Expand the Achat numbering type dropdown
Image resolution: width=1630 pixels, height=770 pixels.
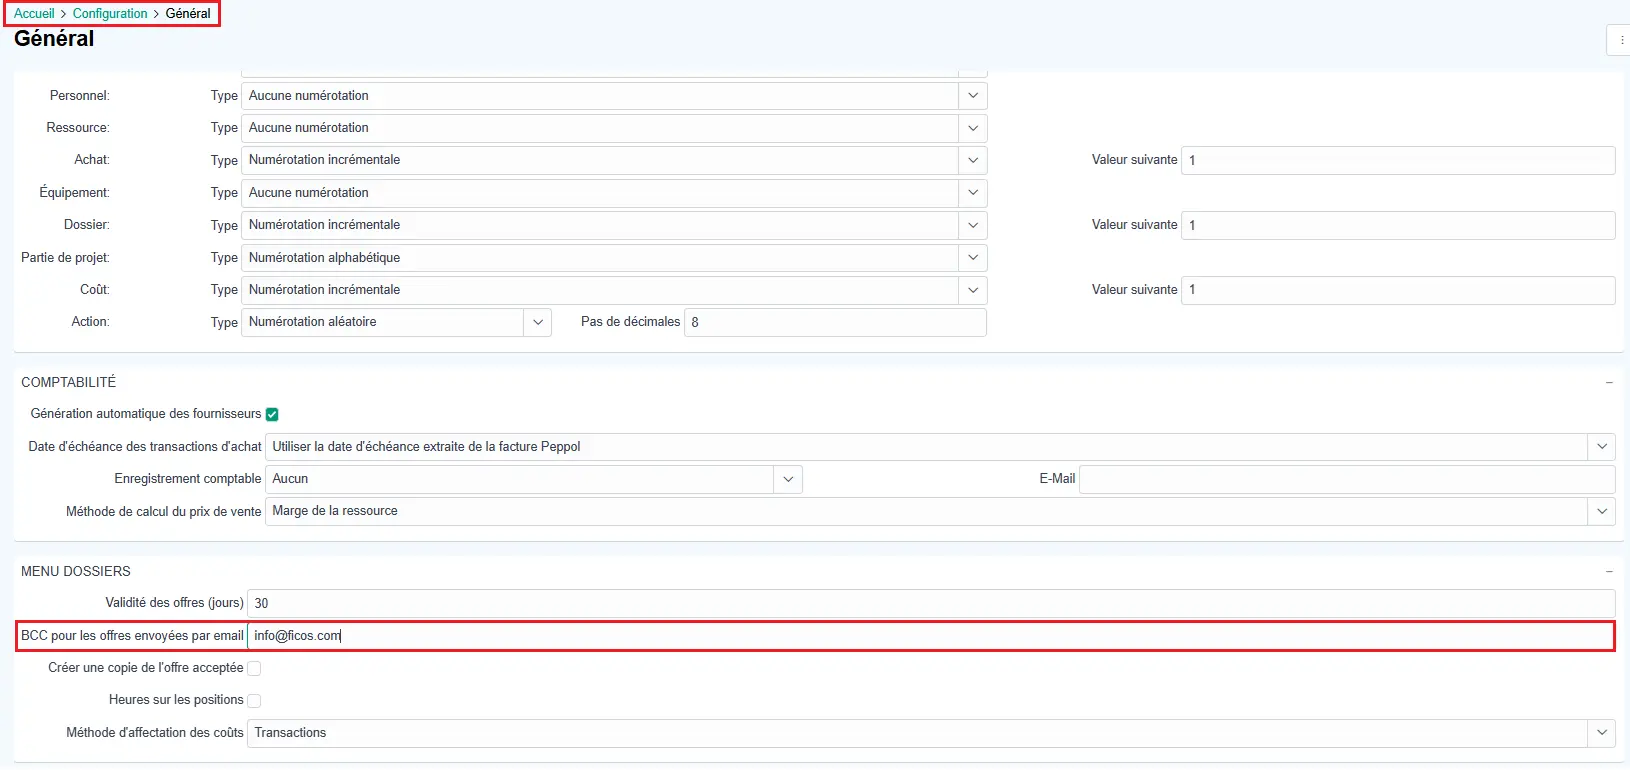tap(972, 160)
